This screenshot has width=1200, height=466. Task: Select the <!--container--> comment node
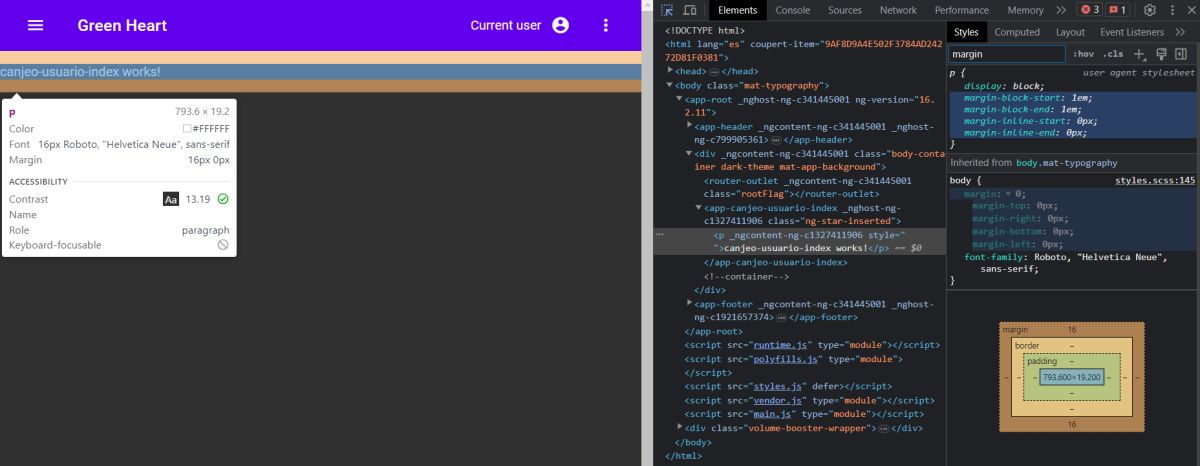click(747, 276)
